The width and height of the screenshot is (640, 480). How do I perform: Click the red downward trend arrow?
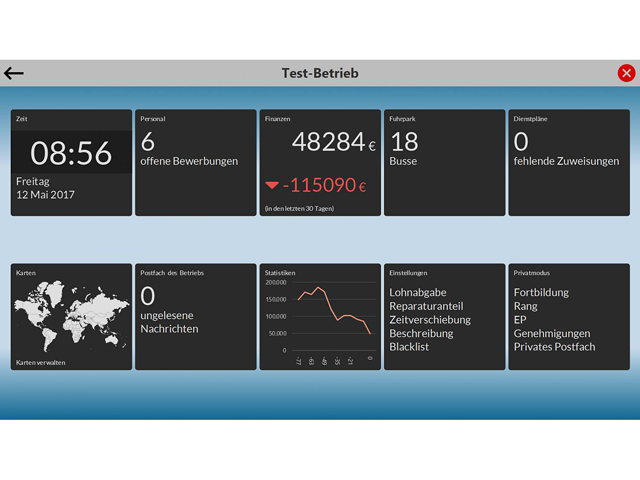click(x=272, y=186)
